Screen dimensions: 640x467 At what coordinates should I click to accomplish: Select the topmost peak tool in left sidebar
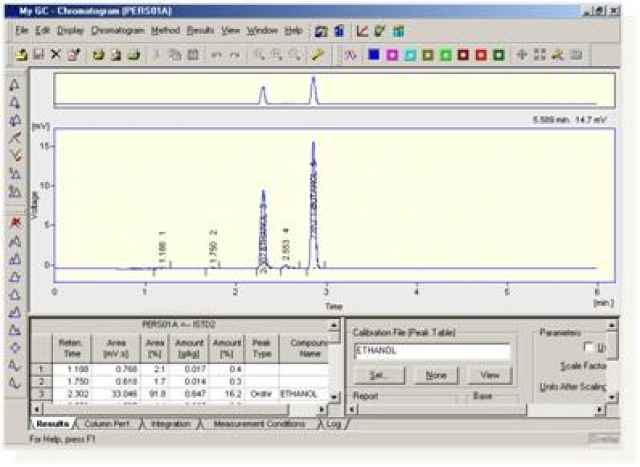[x=14, y=83]
